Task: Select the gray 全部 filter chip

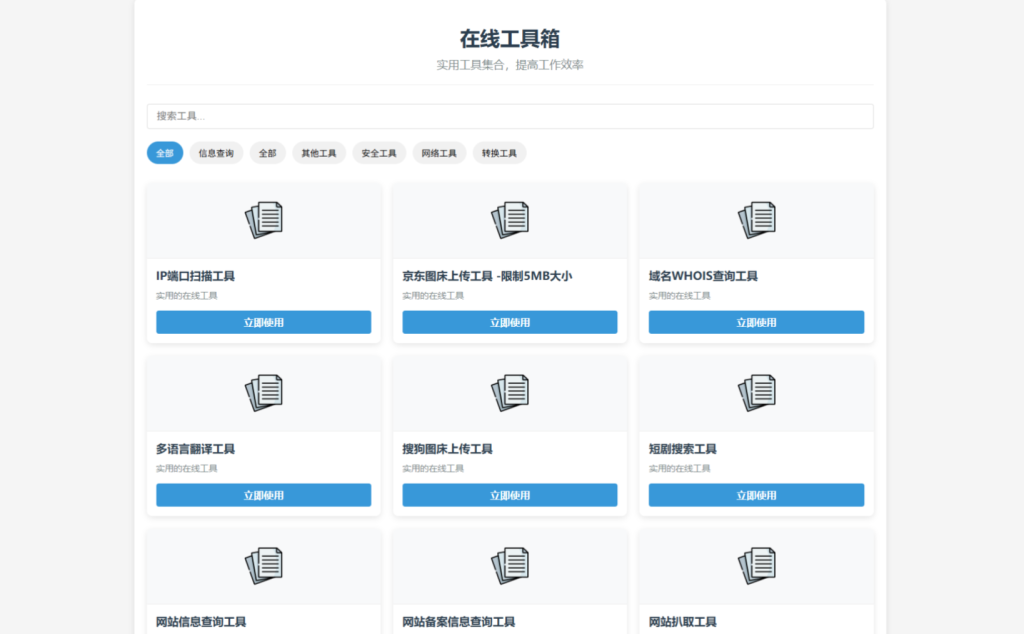Action: pyautogui.click(x=268, y=153)
